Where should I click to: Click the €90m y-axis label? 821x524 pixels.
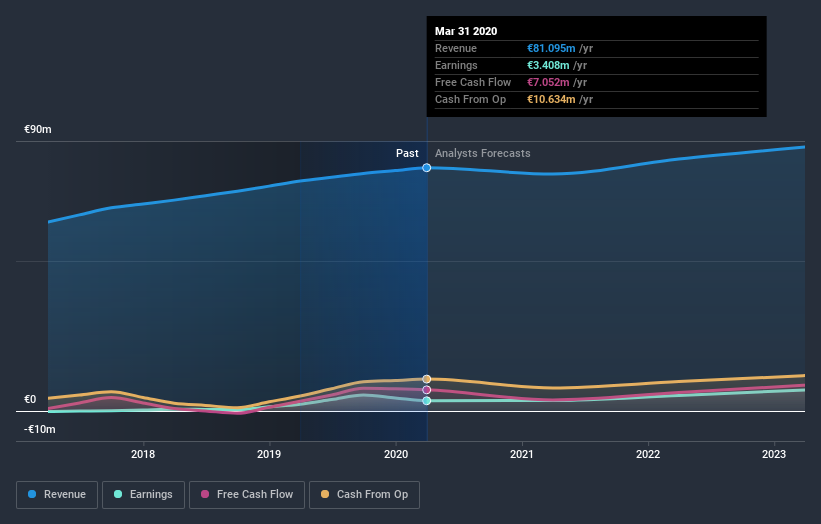38,129
